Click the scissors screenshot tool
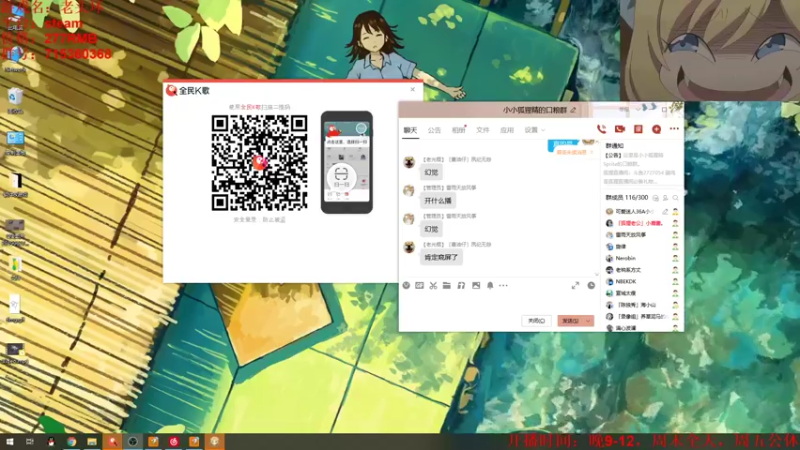The image size is (800, 450). (x=433, y=286)
